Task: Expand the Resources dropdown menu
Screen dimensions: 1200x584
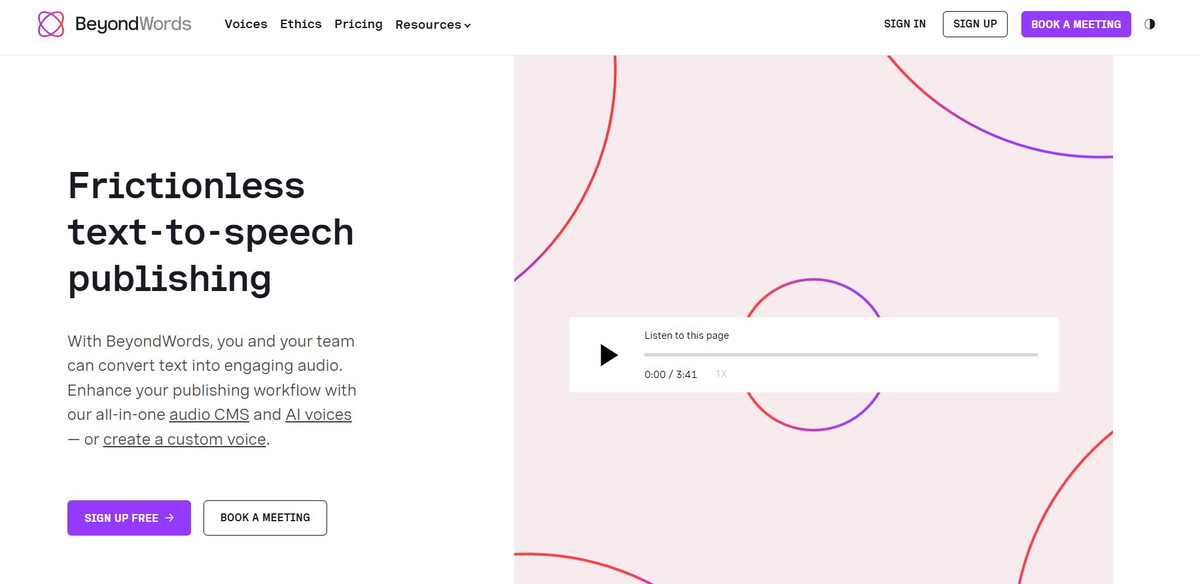Action: coord(433,25)
